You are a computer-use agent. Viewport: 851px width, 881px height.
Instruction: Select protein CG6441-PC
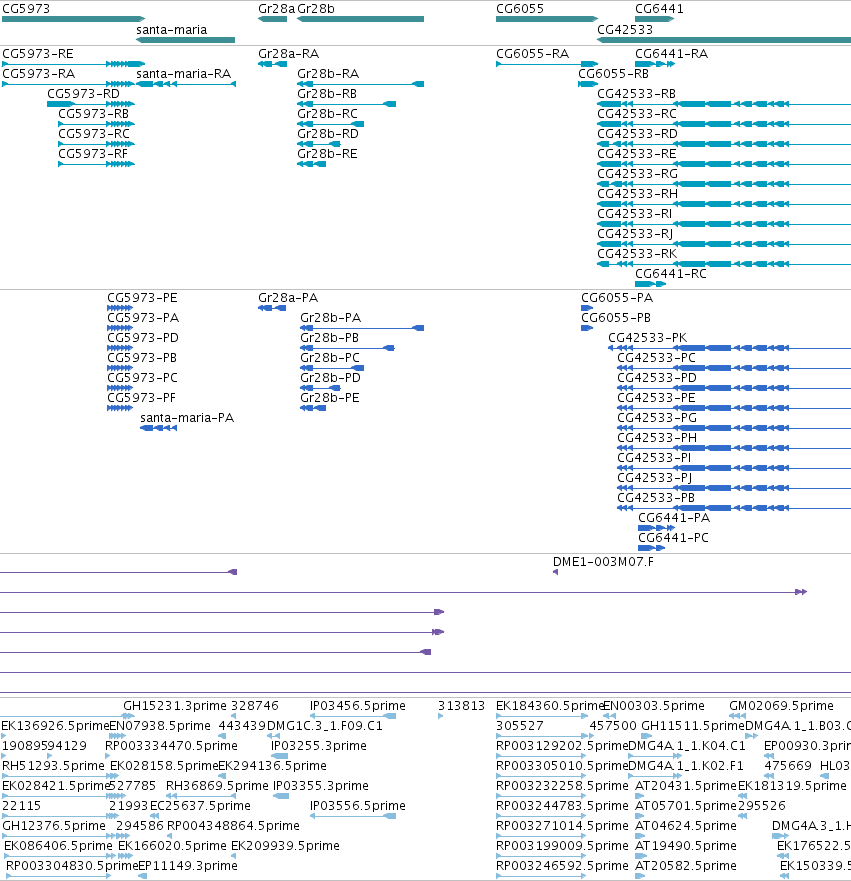pos(652,548)
